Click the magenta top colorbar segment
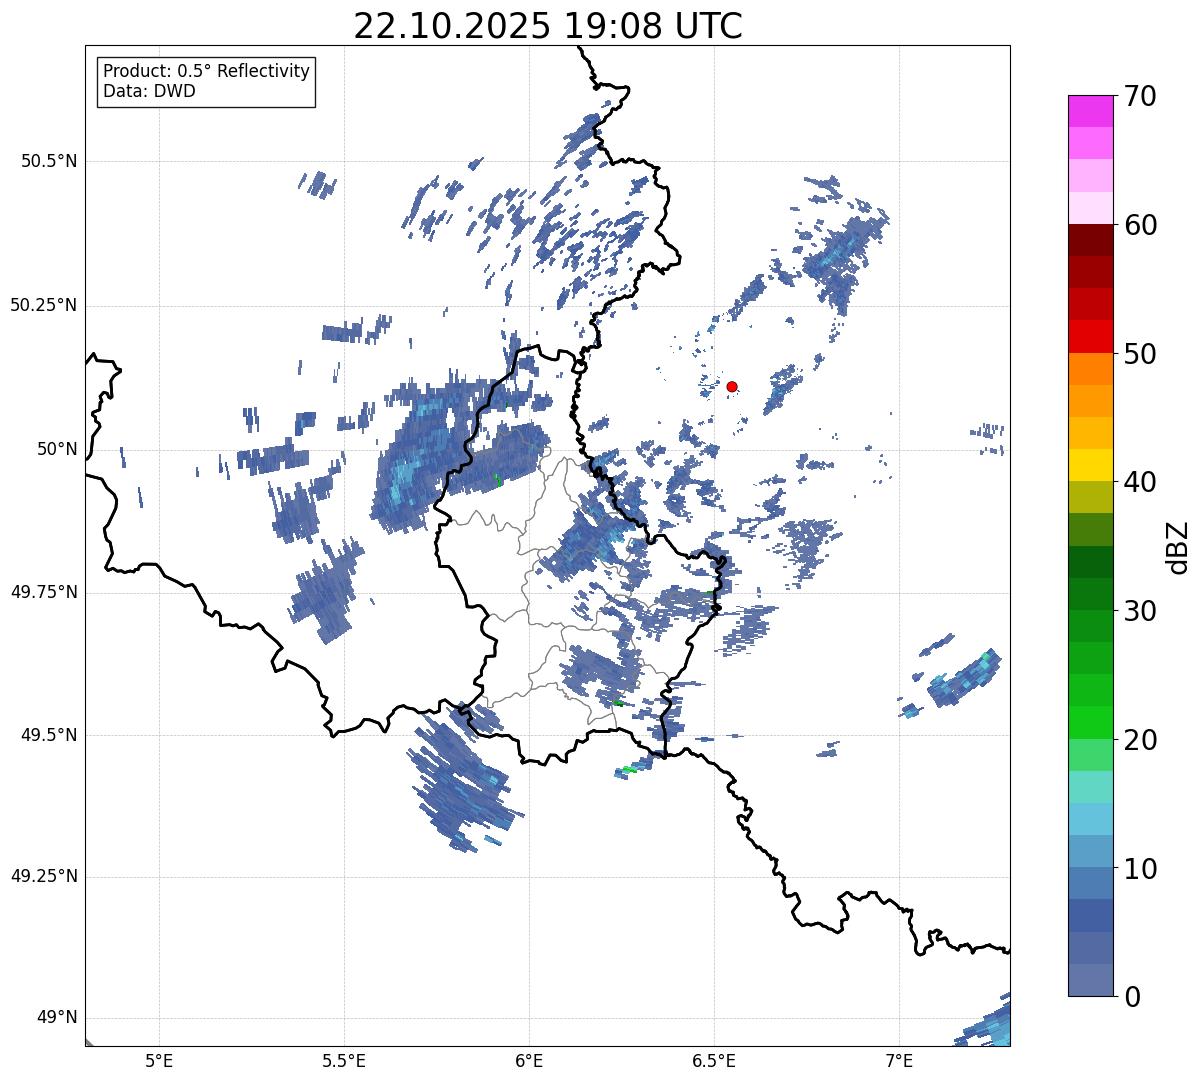This screenshot has height=1081, width=1202. [1090, 111]
